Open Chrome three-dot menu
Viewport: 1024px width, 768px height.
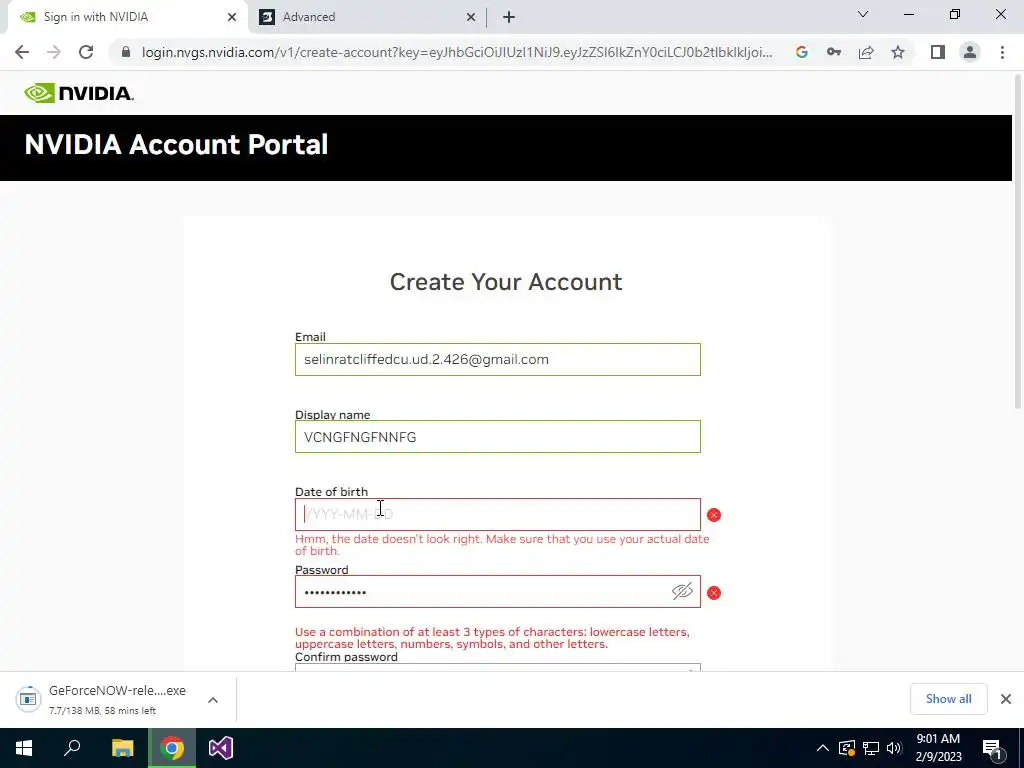pos(1002,52)
